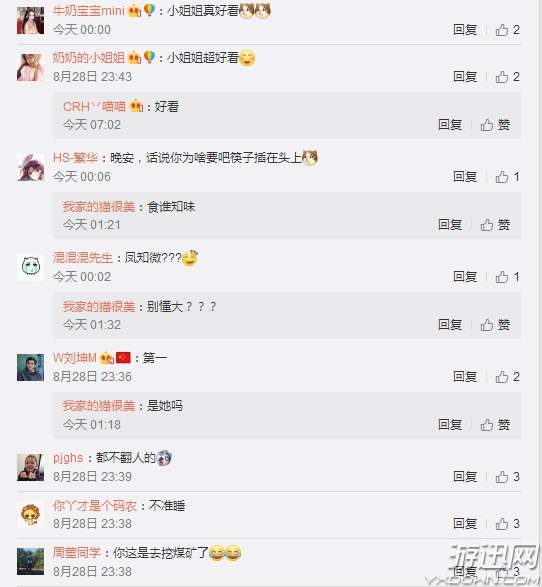Like 你丫才是个码农's 不准睡 comment
Screen dimensions: 542x587
(507, 523)
